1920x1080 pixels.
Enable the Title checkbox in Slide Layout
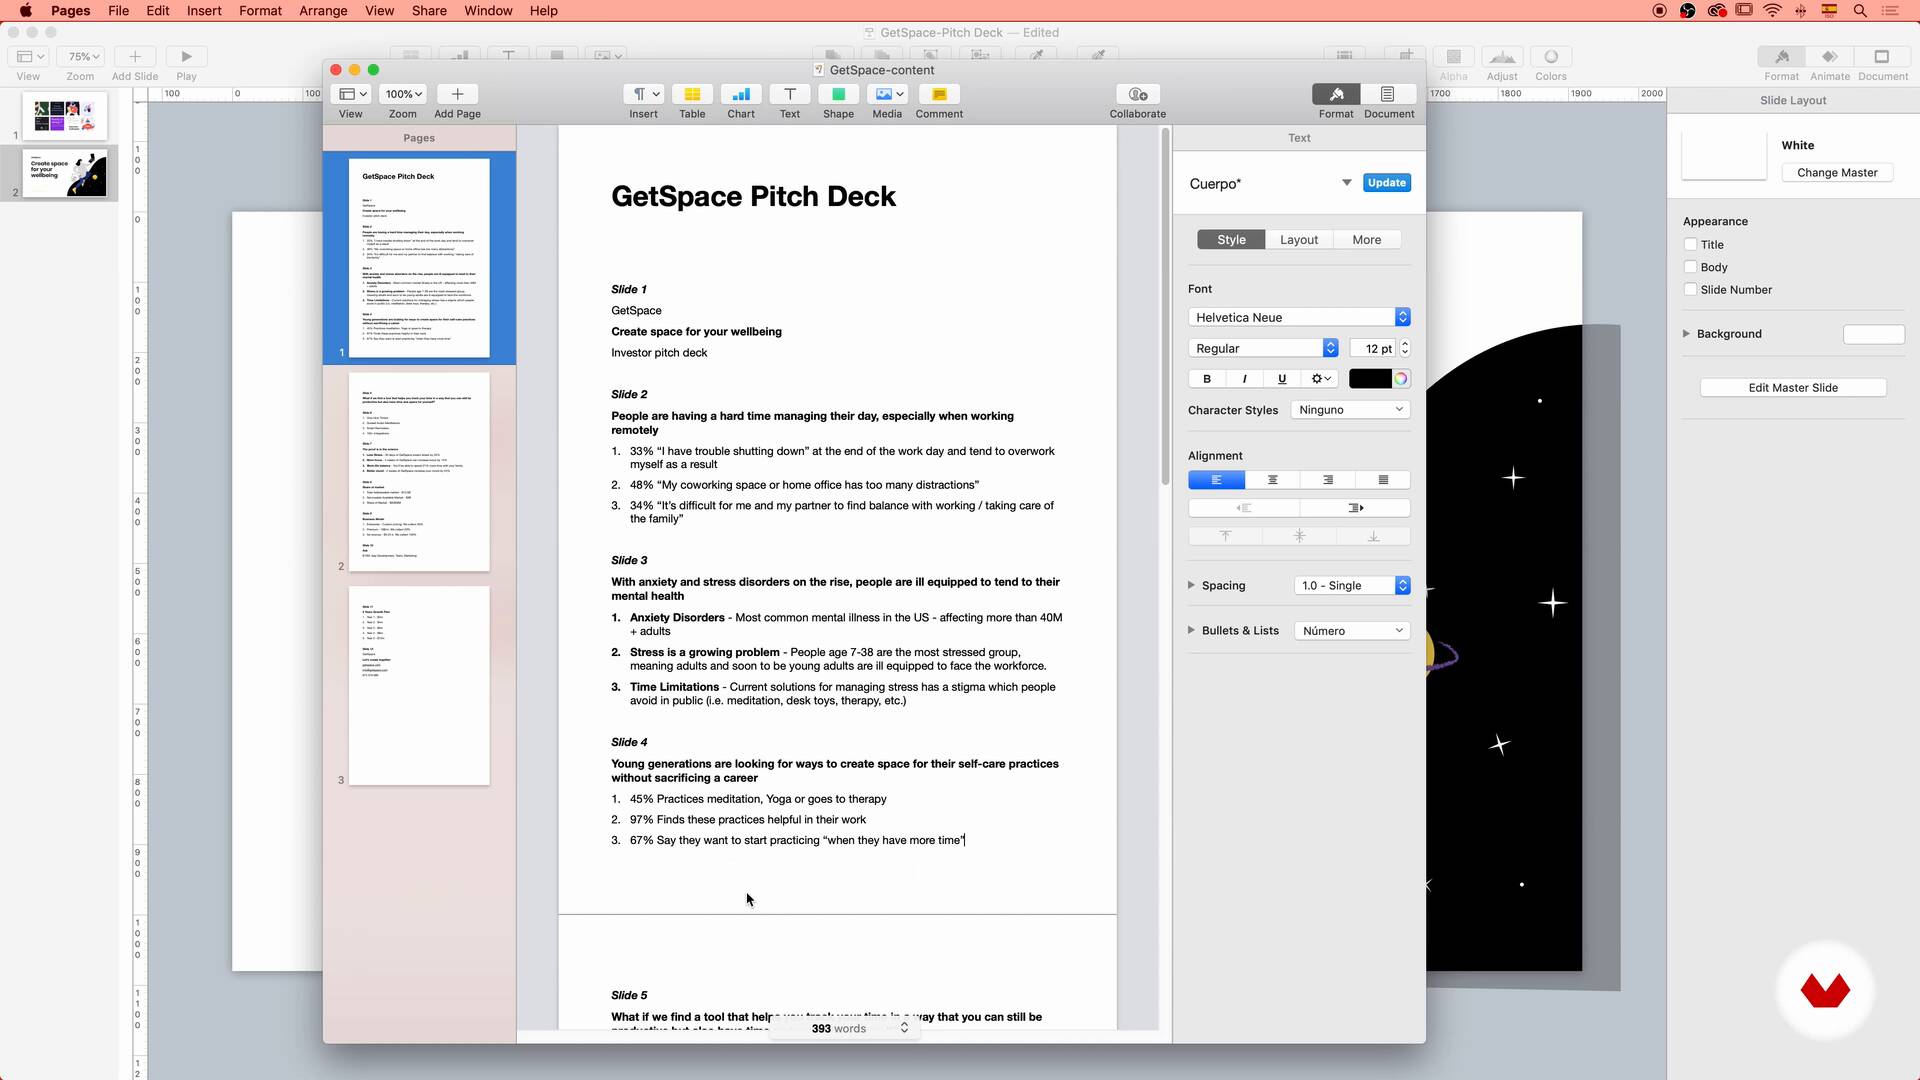pos(1691,244)
